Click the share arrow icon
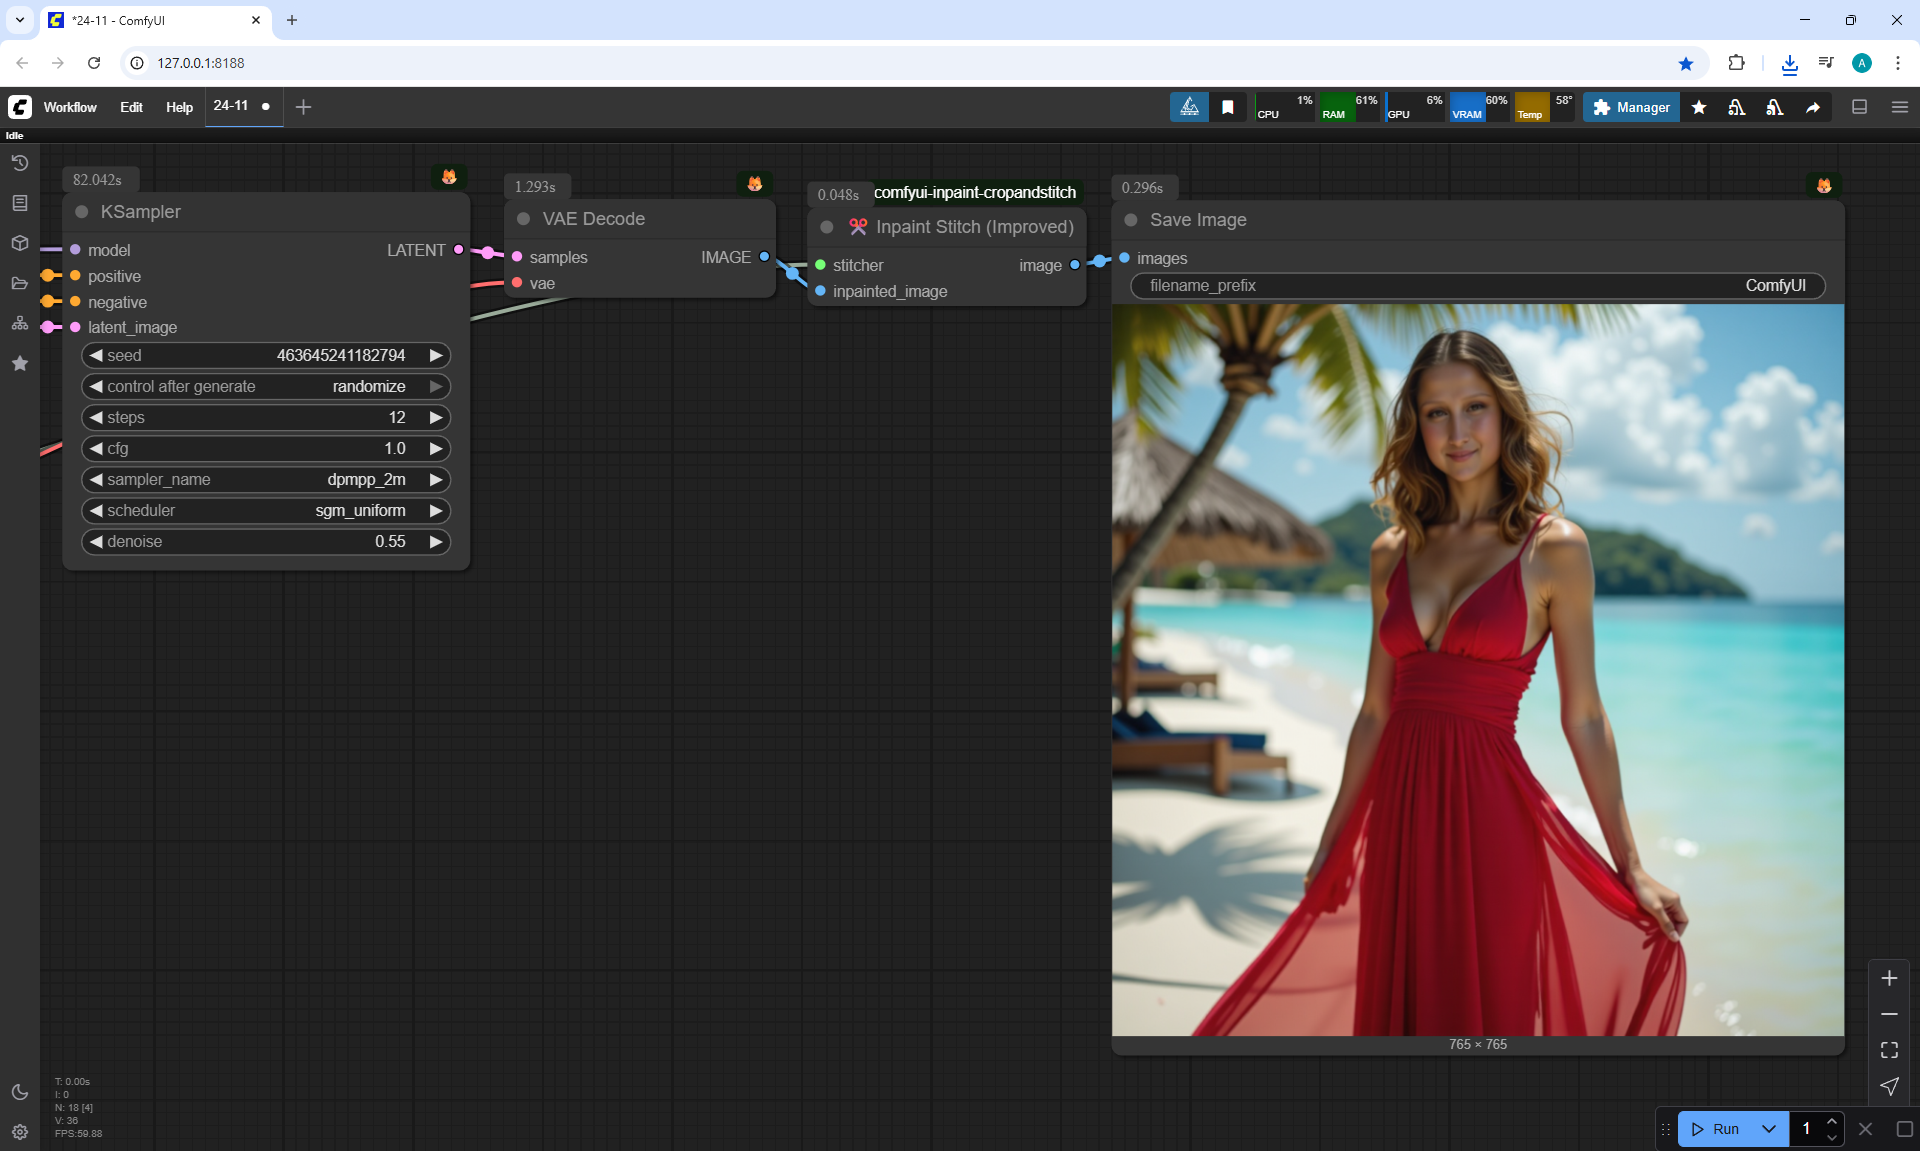 (x=1813, y=107)
